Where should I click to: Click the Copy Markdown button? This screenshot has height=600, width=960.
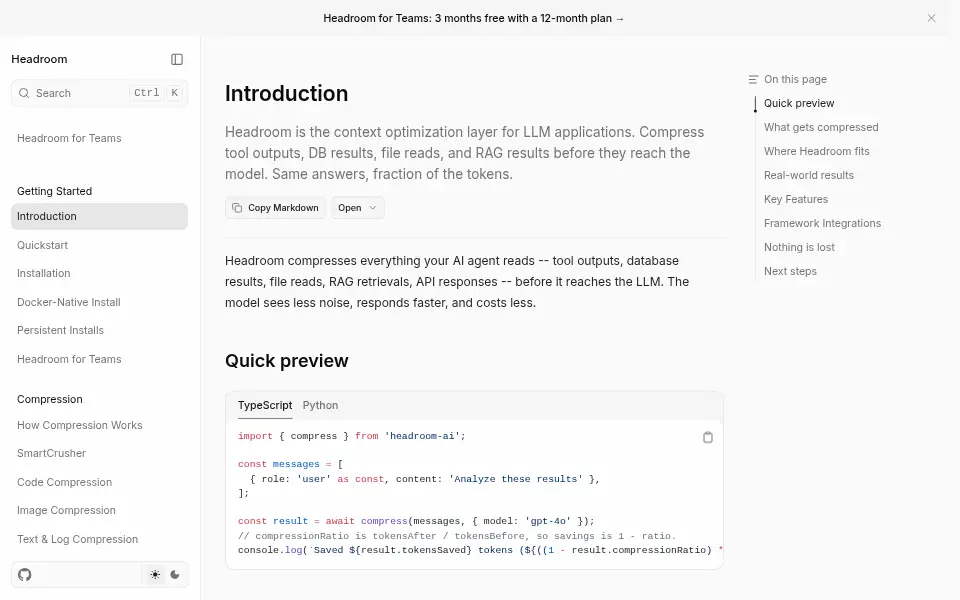276,208
